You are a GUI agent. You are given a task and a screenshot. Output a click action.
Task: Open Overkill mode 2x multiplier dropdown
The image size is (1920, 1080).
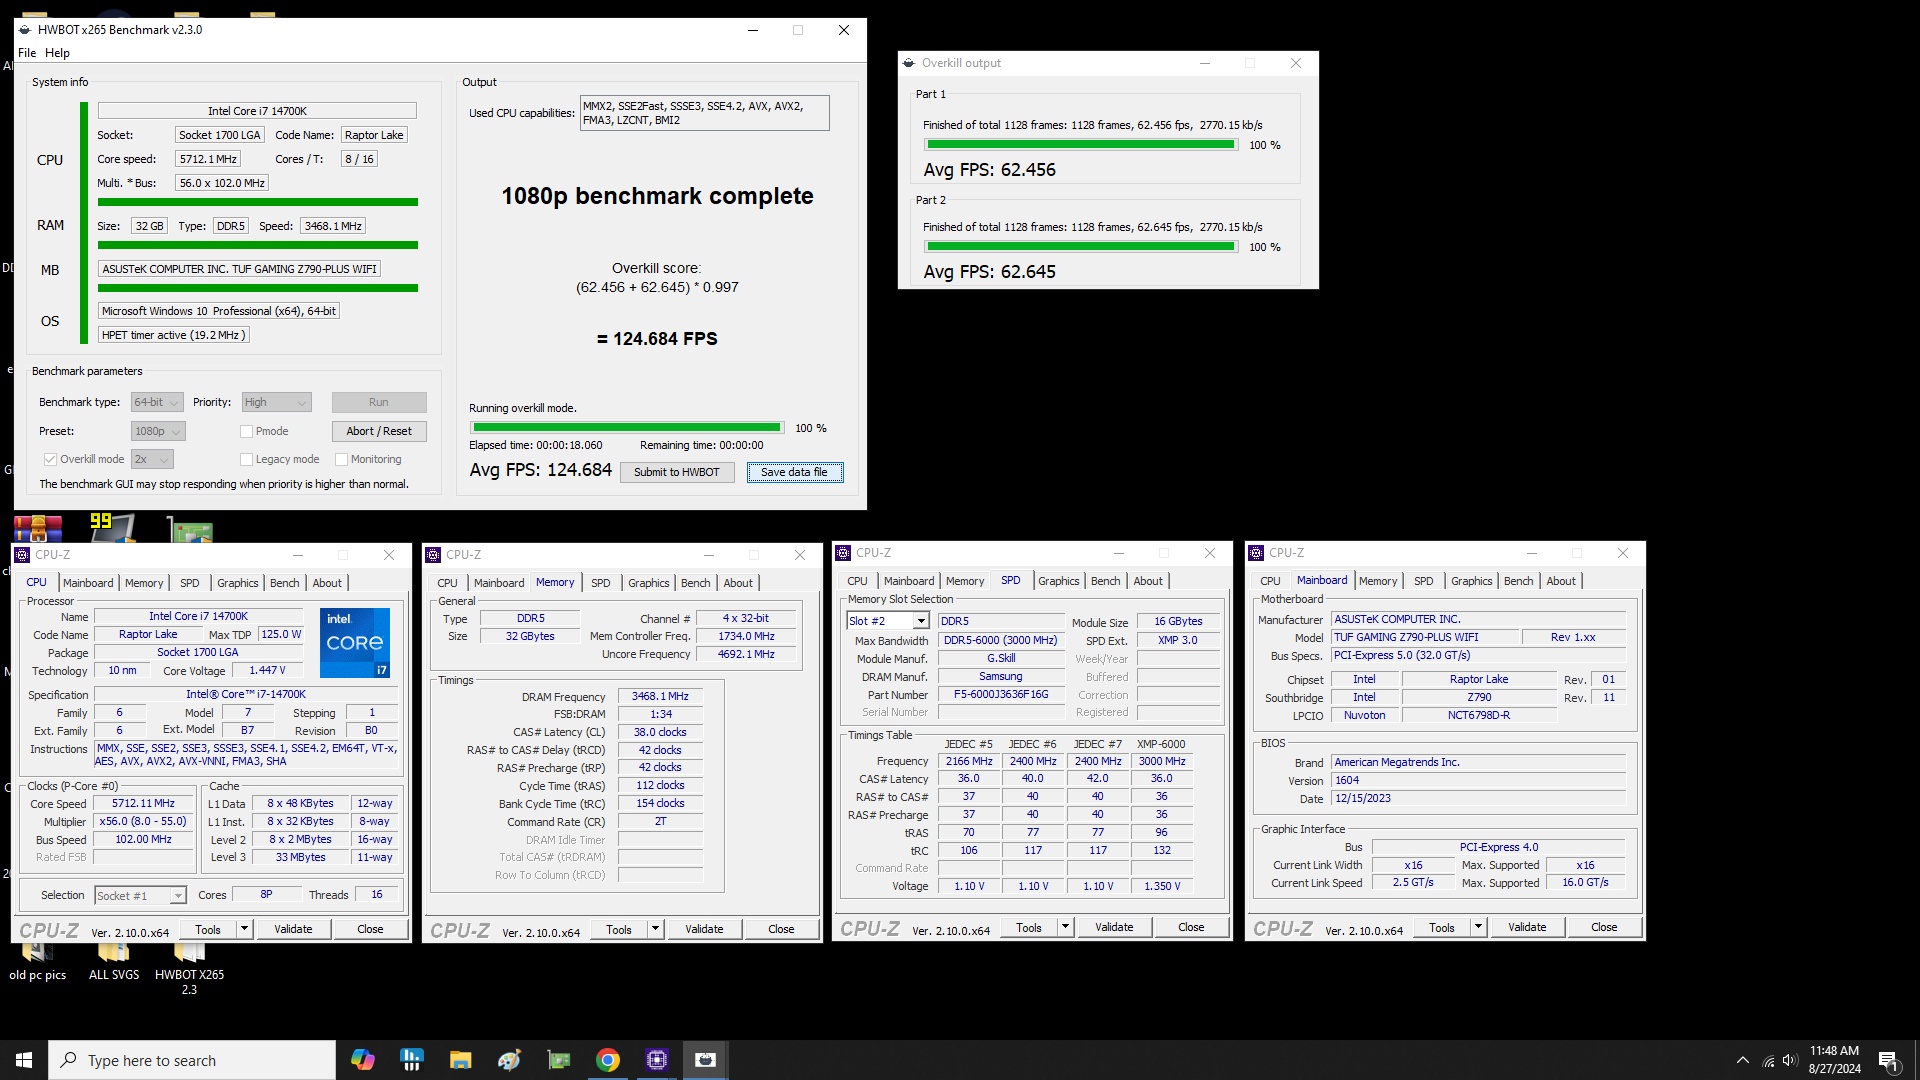[152, 460]
